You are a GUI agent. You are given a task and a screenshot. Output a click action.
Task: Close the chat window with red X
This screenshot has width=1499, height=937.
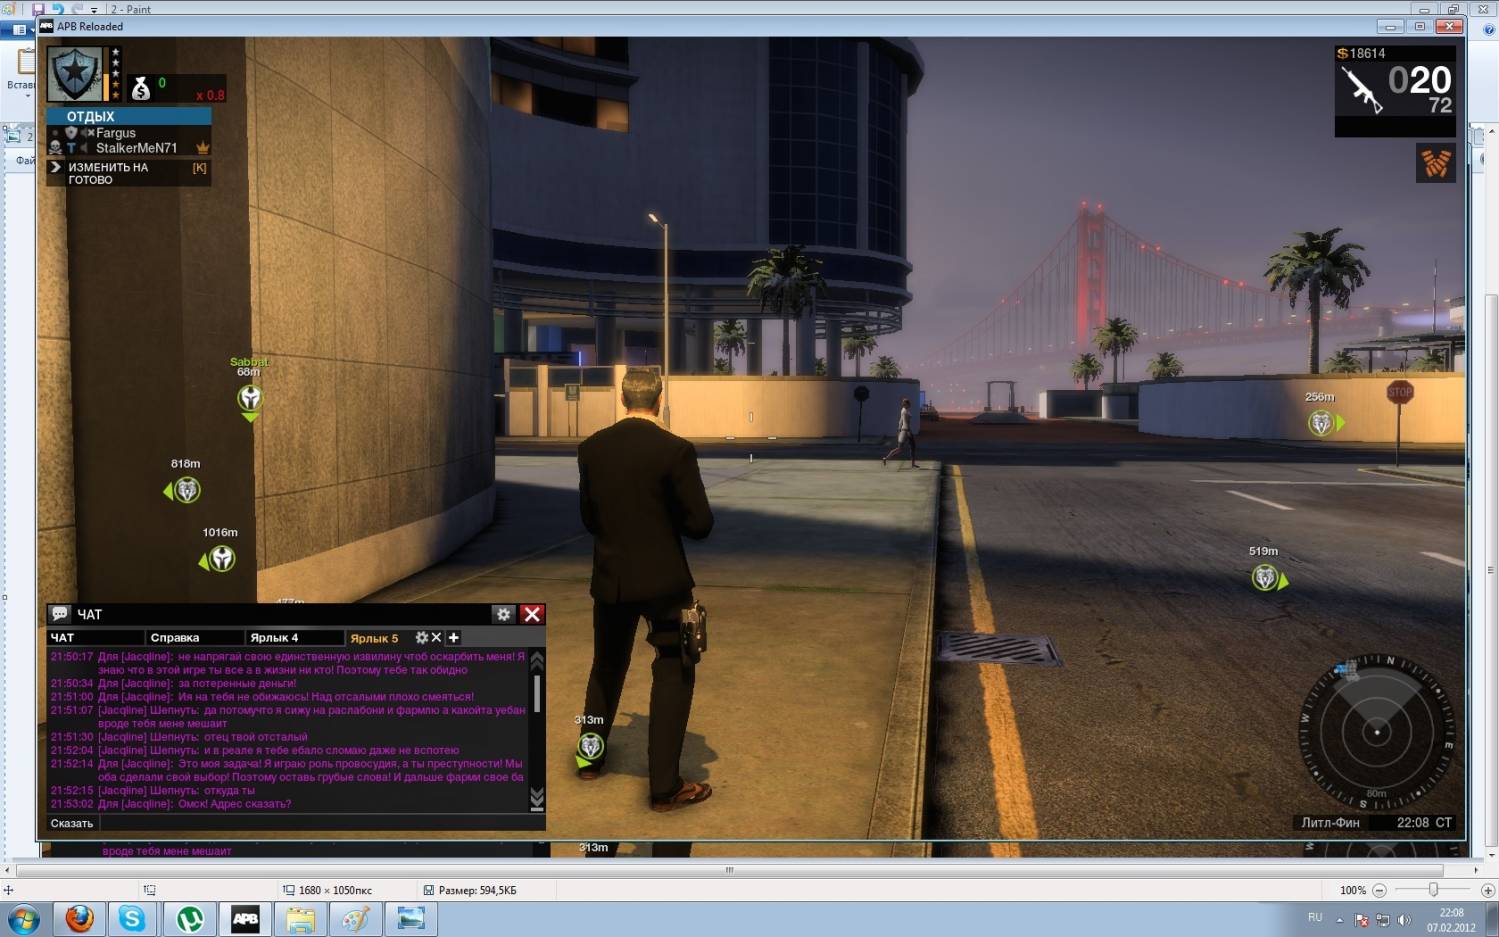532,614
